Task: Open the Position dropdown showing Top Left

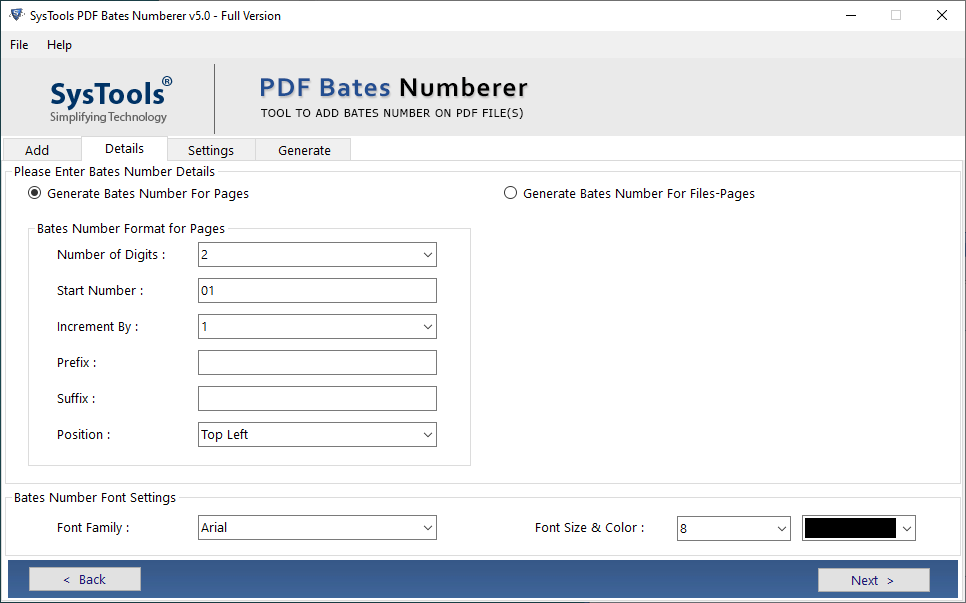Action: (317, 434)
